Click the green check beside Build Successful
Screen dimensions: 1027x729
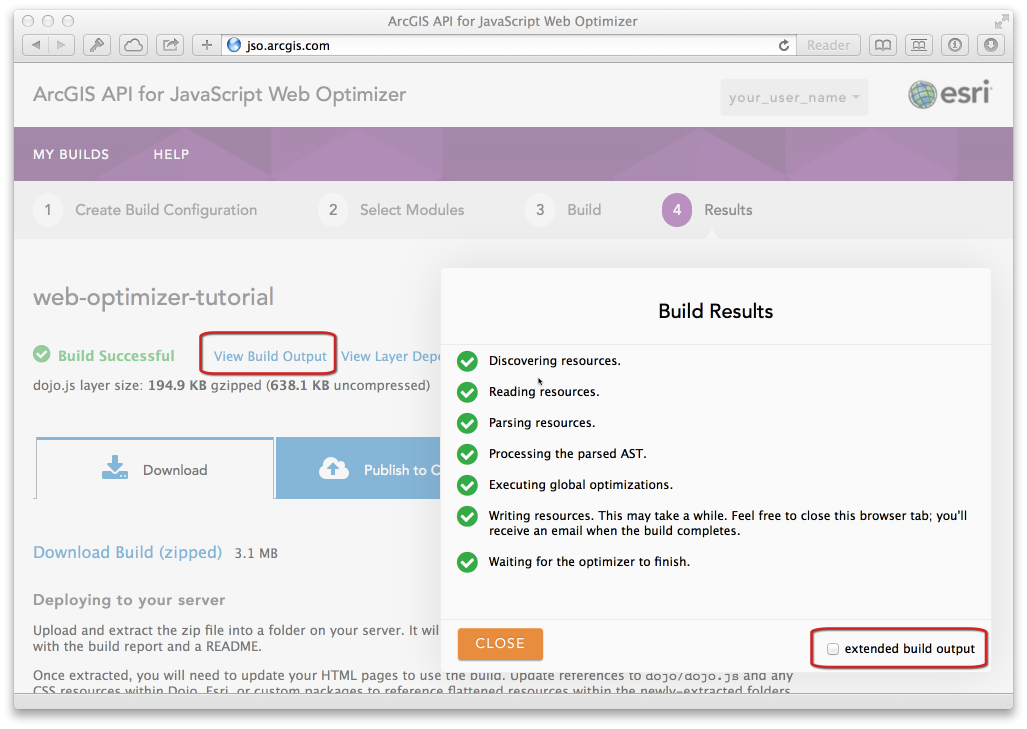[42, 354]
